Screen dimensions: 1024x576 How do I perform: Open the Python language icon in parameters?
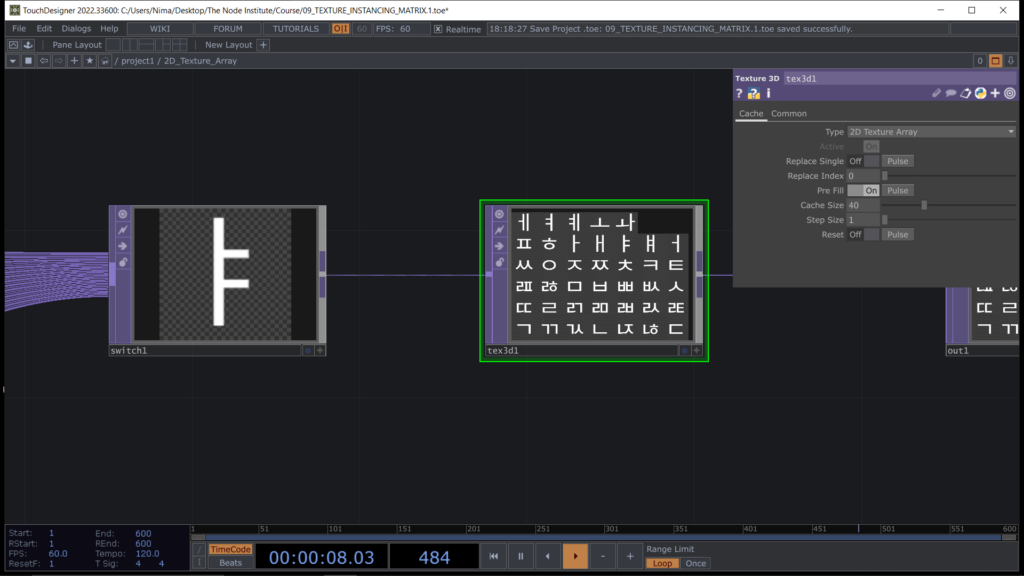980,94
